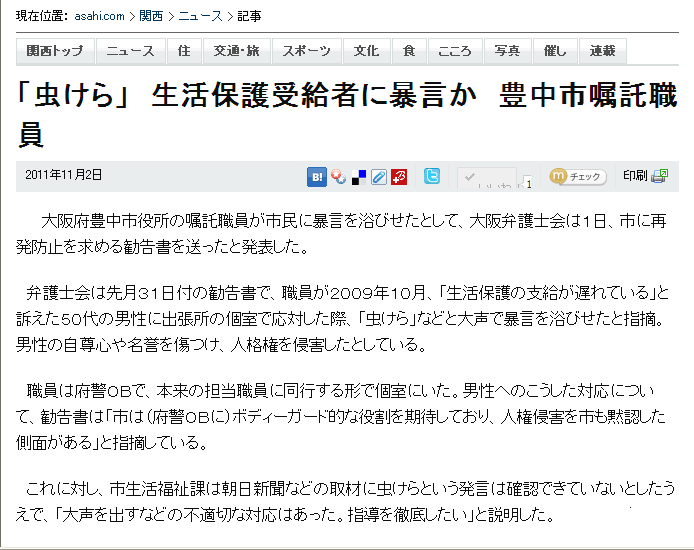Viewport: 694px width, 550px height.
Task: Click the mixi チェック button
Action: click(x=578, y=176)
